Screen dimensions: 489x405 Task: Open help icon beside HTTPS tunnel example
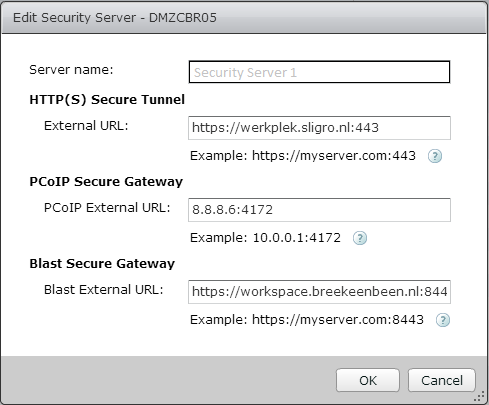pyautogui.click(x=435, y=156)
